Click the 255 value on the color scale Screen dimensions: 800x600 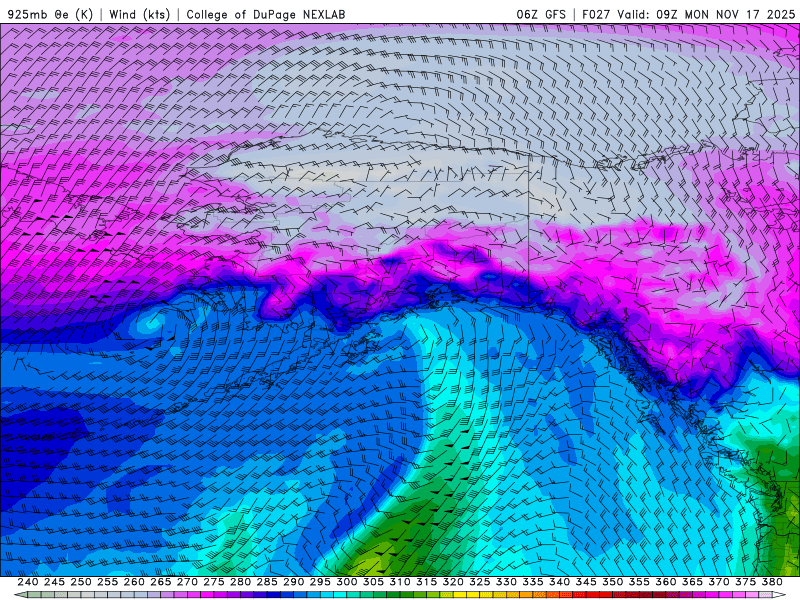(x=107, y=582)
